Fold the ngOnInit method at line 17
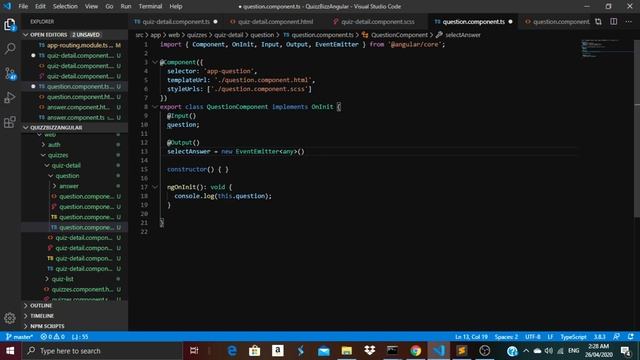Screen dimensions: 640x360 [x=155, y=187]
